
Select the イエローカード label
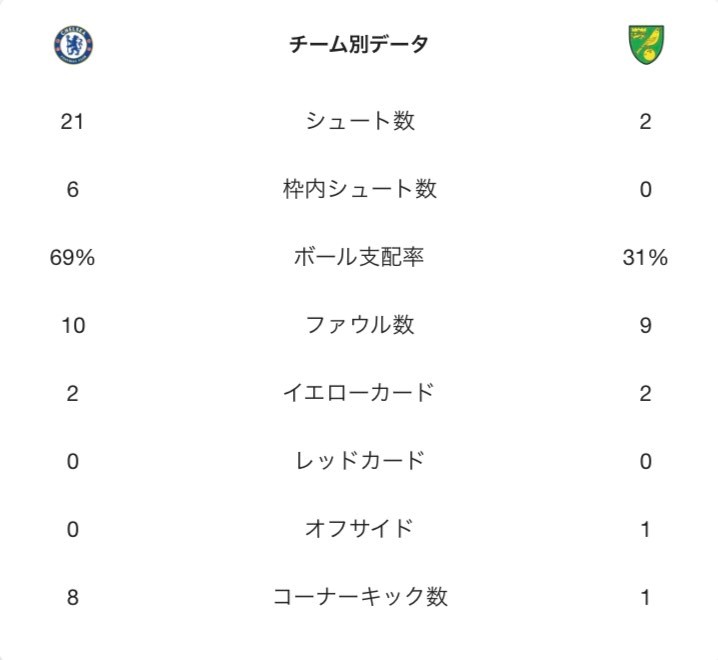pyautogui.click(x=359, y=393)
